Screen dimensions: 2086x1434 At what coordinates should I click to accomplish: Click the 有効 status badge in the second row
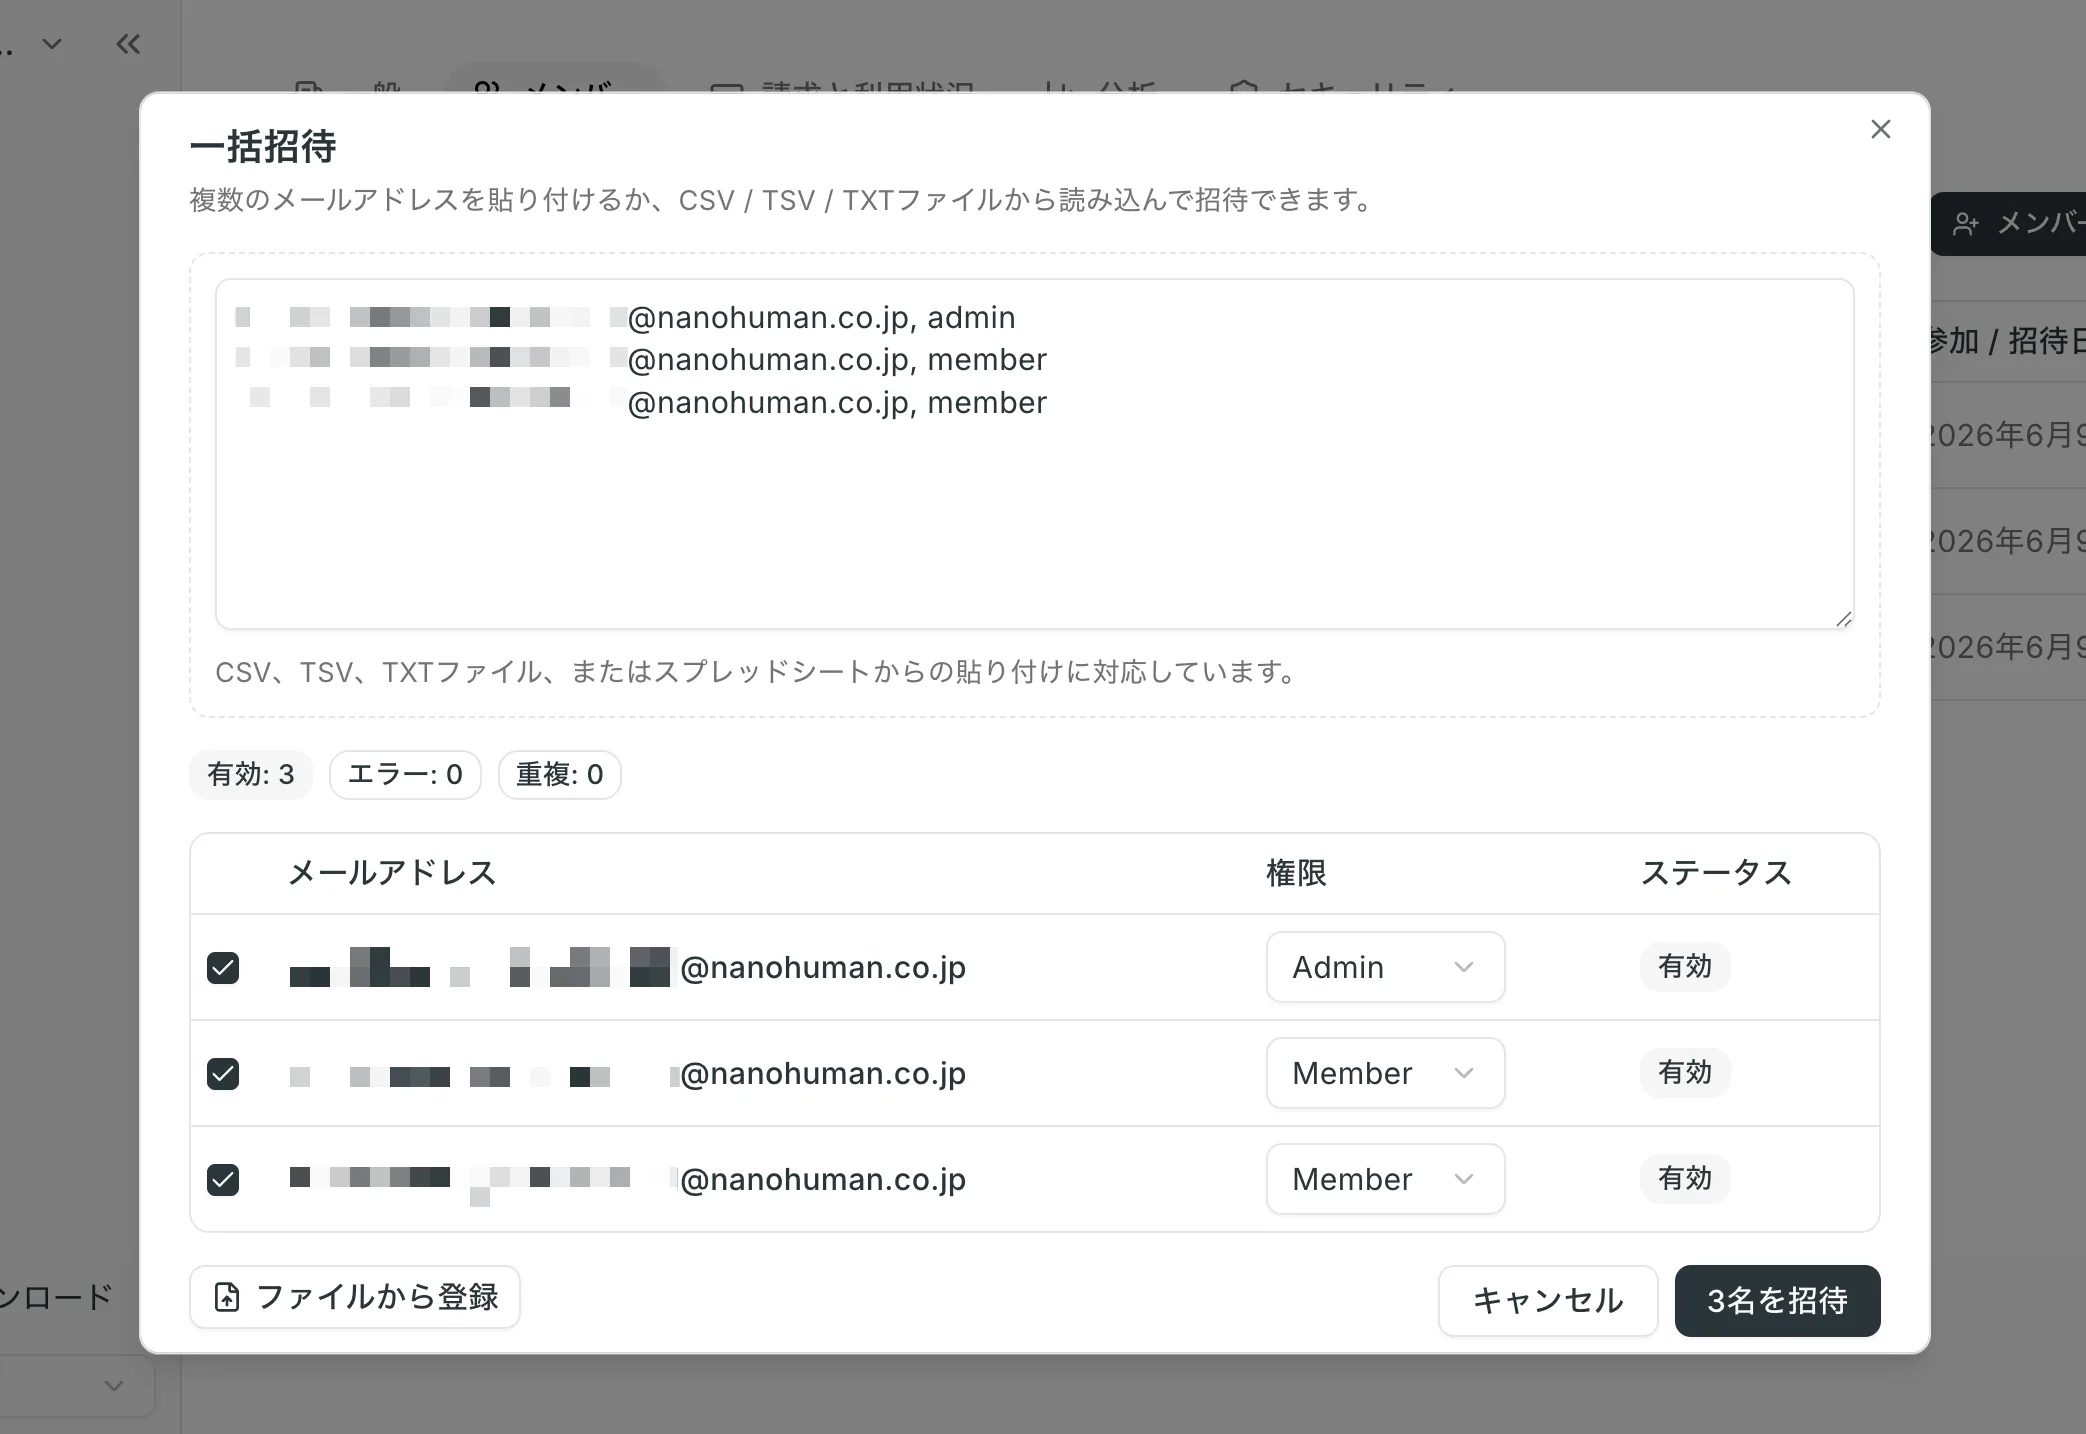[x=1685, y=1073]
